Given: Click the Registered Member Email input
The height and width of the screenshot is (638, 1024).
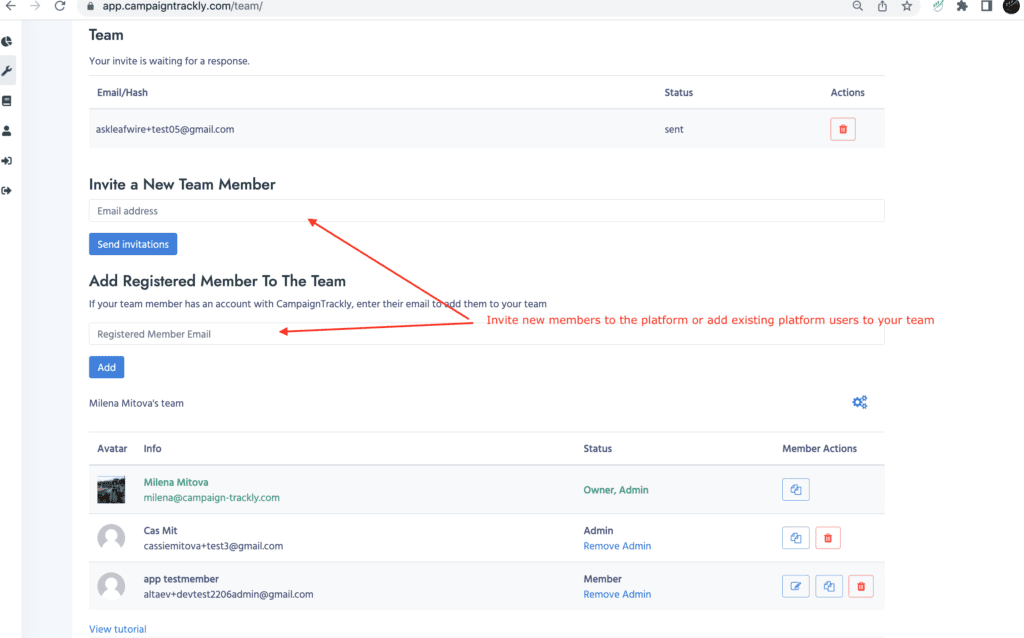Looking at the screenshot, I should click(486, 334).
